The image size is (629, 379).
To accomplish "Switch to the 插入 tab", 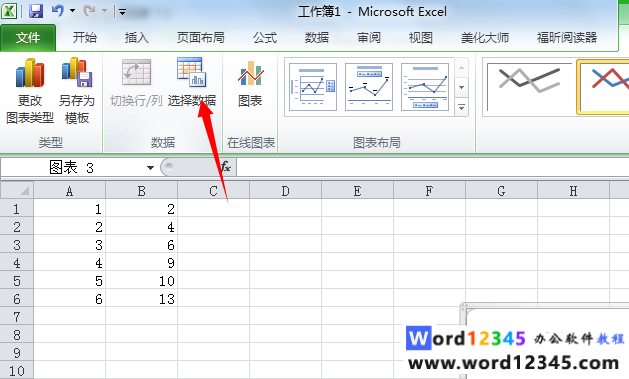I will (137, 38).
